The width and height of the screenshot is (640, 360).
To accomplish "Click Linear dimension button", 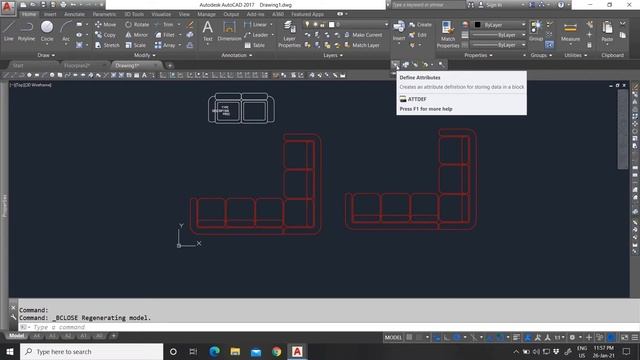I will point(256,24).
